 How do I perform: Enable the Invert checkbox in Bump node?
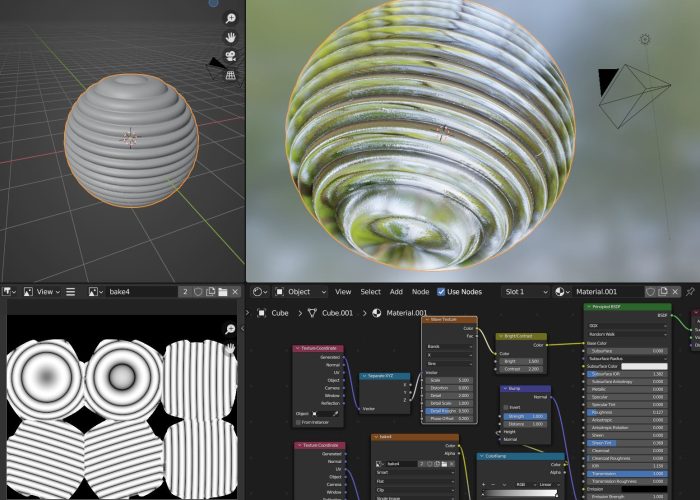pos(508,407)
